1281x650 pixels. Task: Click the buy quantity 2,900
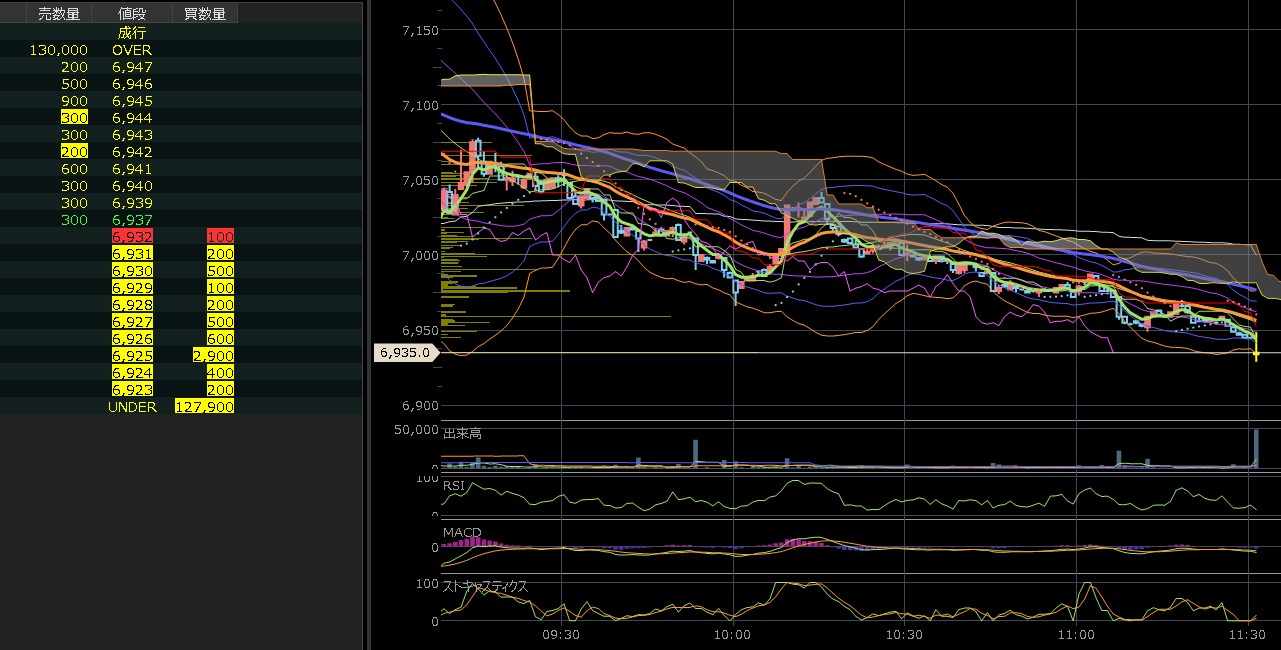214,356
